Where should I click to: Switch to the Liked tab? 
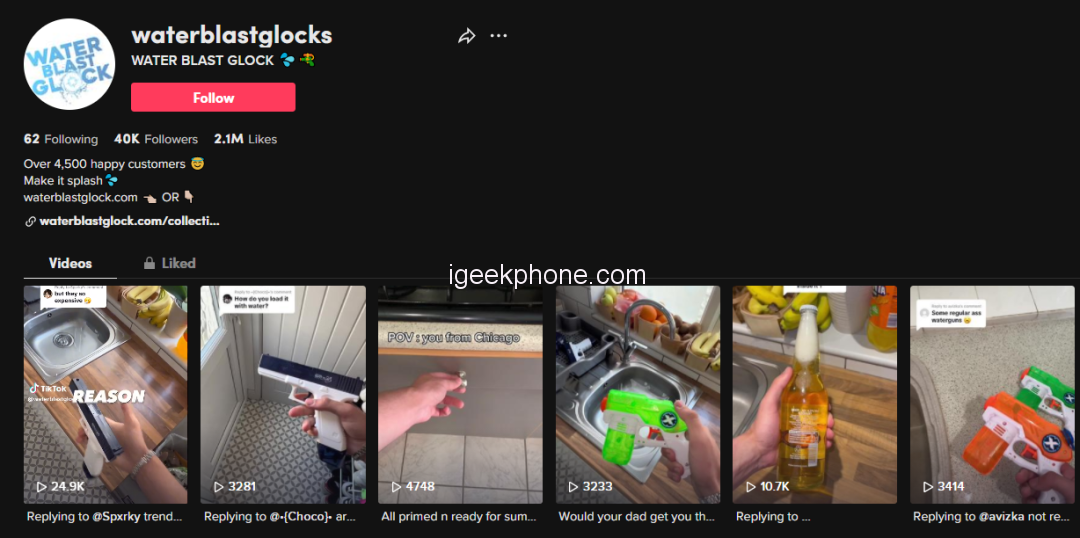coord(169,263)
